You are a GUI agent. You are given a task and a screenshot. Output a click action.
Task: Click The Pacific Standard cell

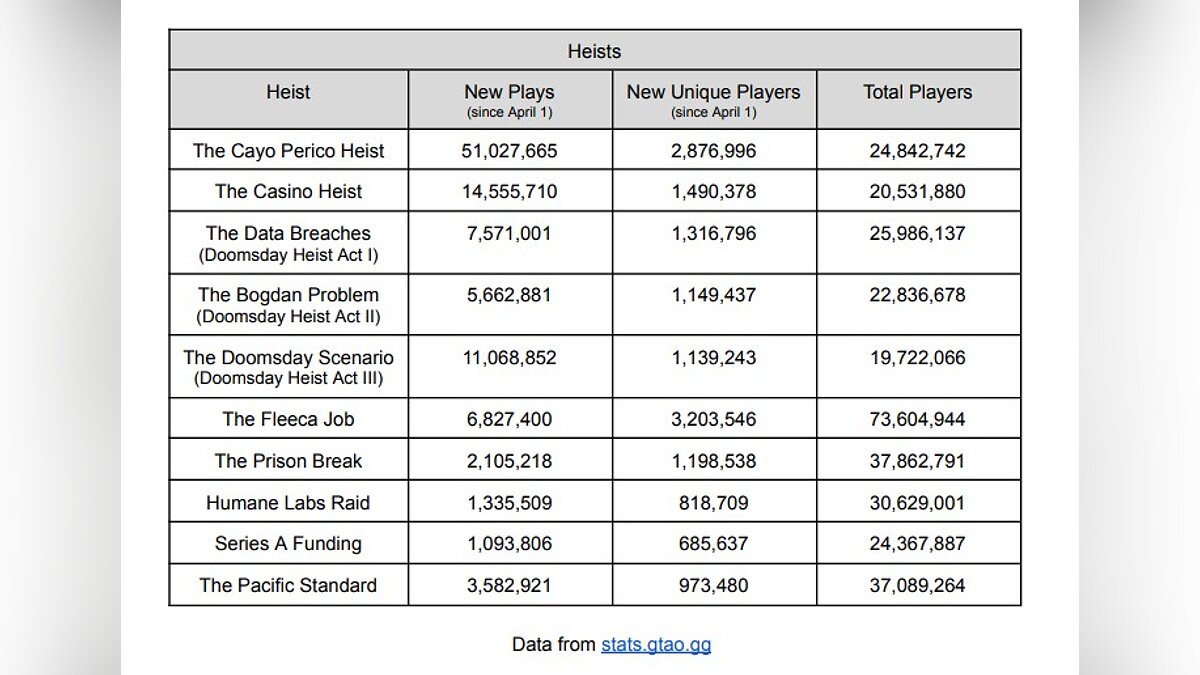(x=288, y=585)
